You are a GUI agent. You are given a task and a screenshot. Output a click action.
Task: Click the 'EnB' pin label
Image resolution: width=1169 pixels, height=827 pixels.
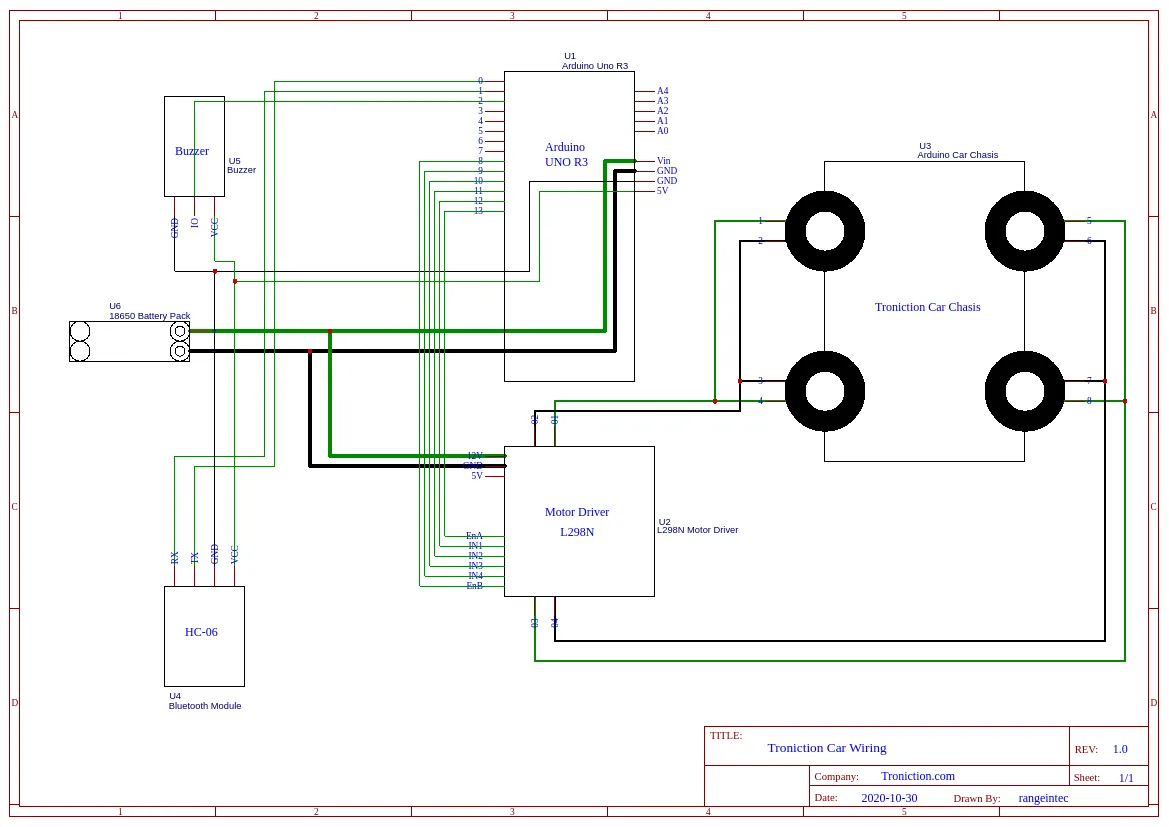pyautogui.click(x=474, y=586)
